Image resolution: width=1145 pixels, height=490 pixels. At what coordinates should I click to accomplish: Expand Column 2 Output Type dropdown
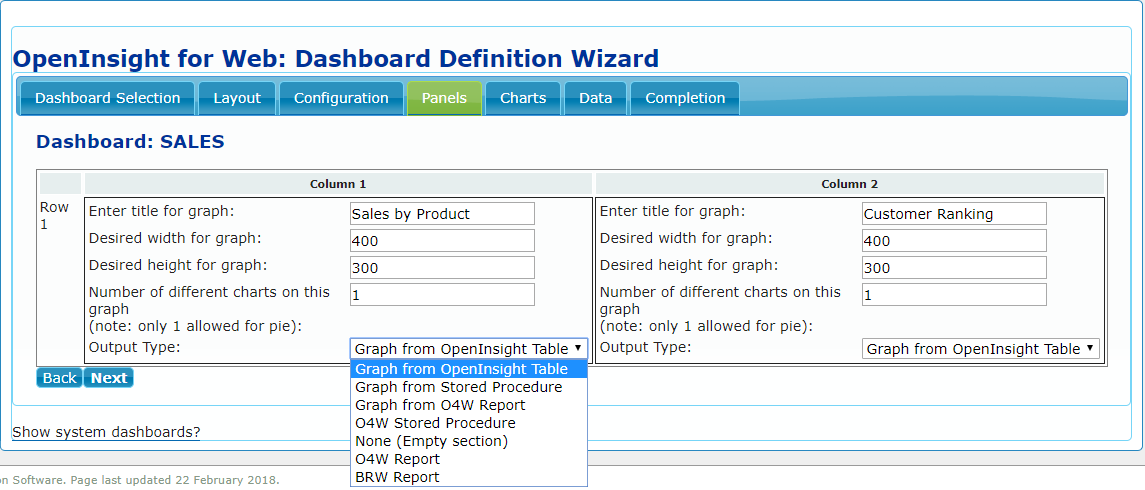[x=980, y=349]
